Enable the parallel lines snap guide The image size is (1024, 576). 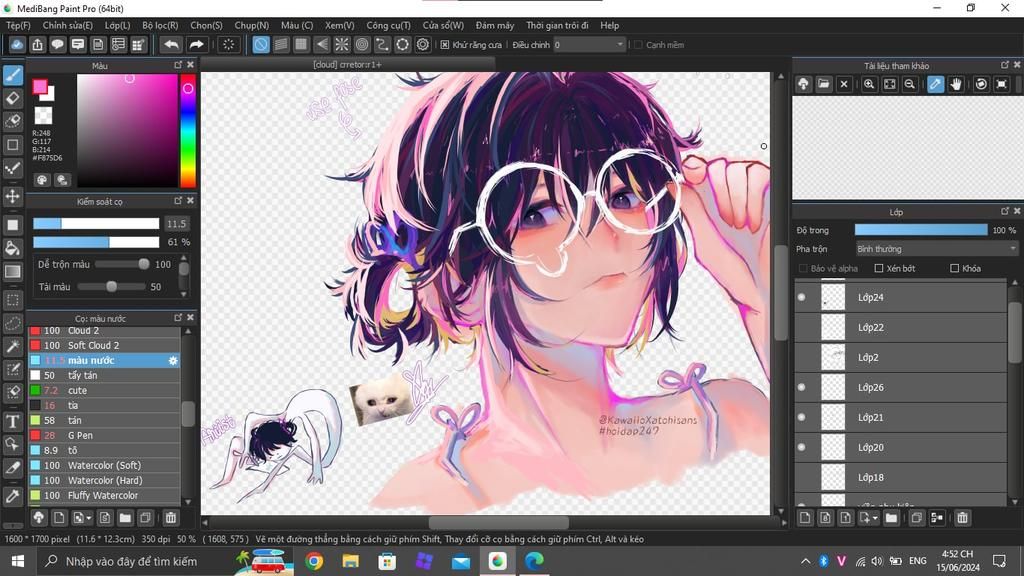pos(281,44)
